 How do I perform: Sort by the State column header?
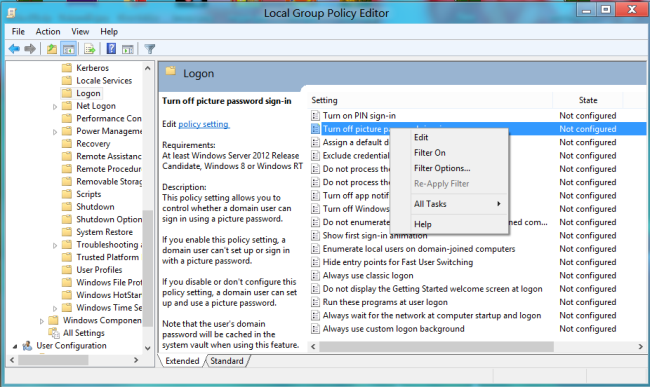(x=588, y=100)
